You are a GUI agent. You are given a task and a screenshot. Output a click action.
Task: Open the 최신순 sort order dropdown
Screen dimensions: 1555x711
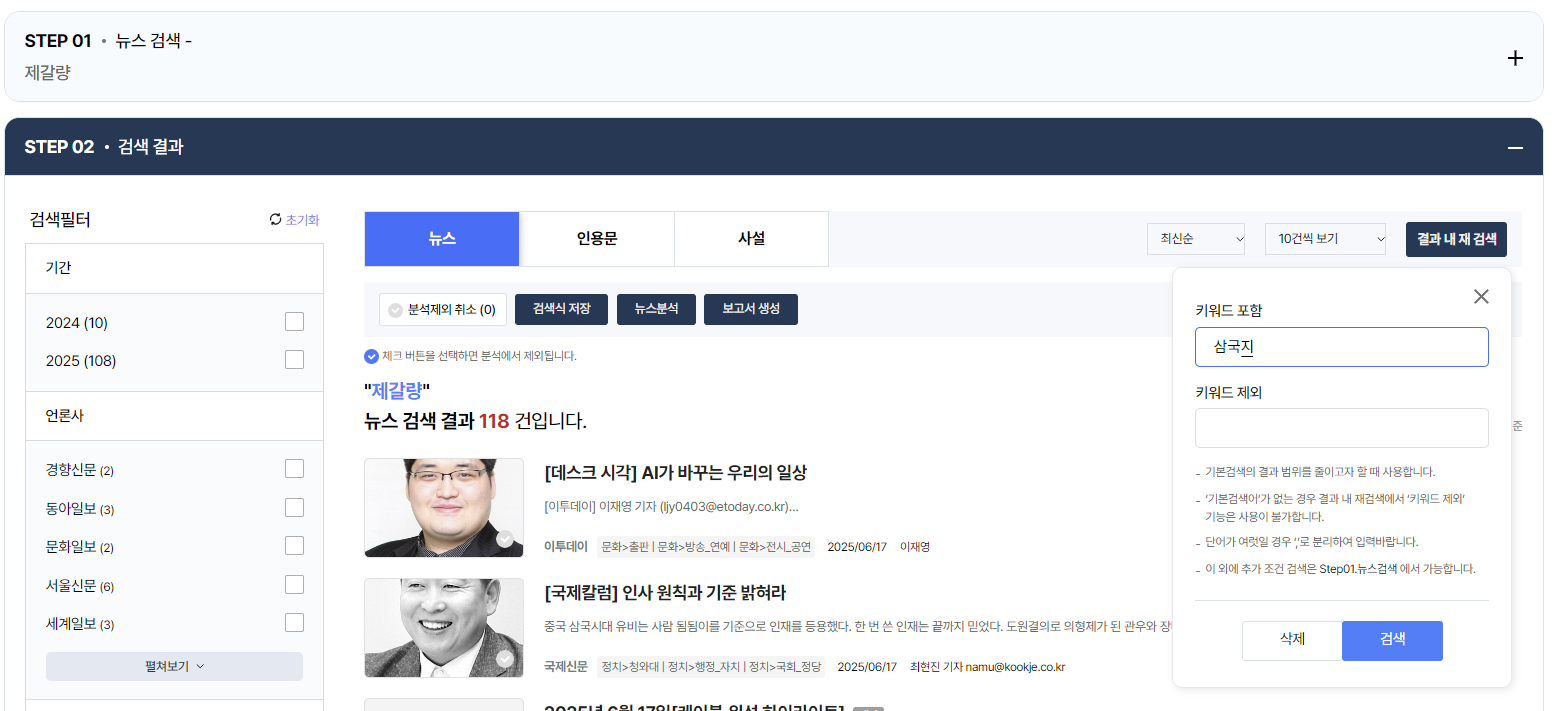click(x=1195, y=239)
